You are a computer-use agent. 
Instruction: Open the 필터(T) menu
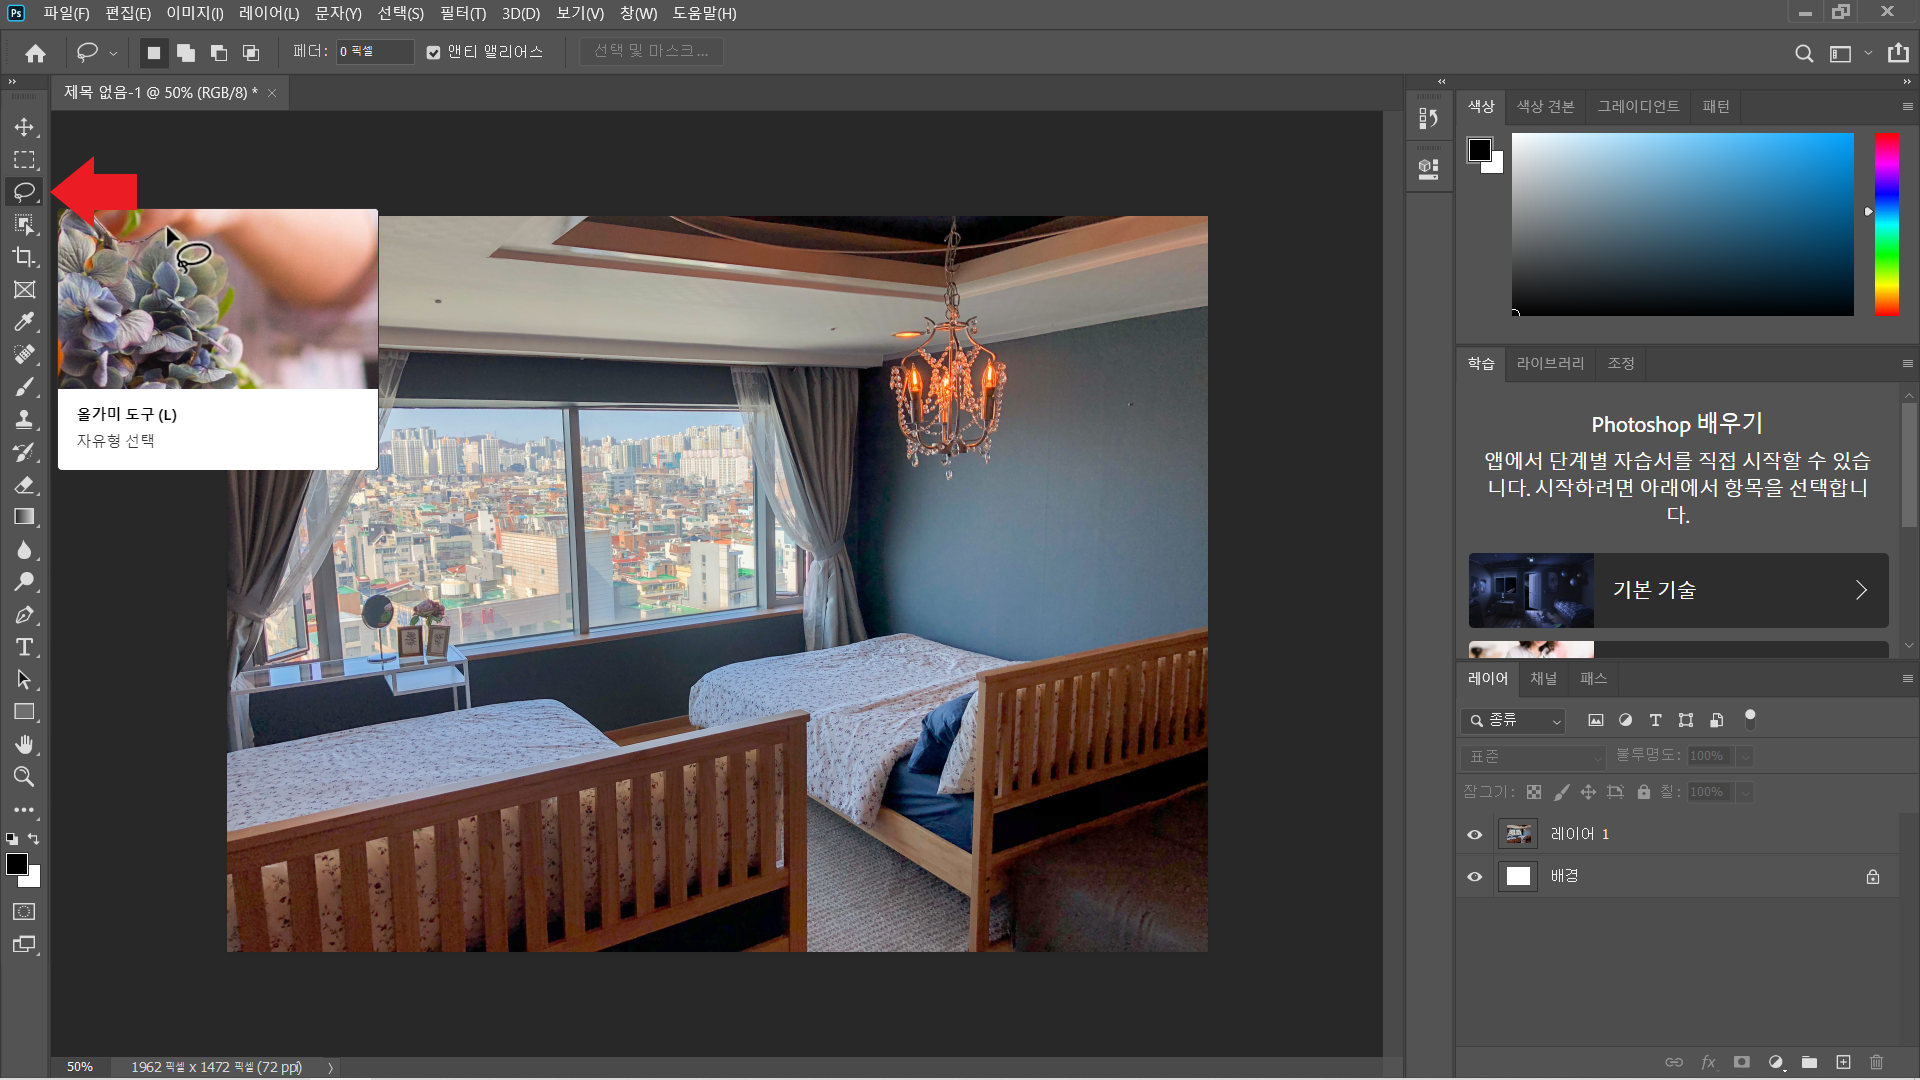(462, 13)
